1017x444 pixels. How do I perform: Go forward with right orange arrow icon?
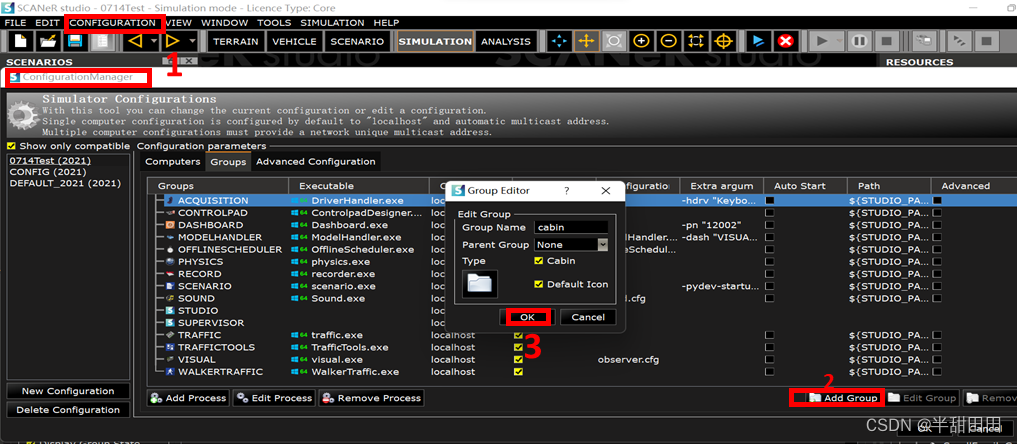click(173, 41)
